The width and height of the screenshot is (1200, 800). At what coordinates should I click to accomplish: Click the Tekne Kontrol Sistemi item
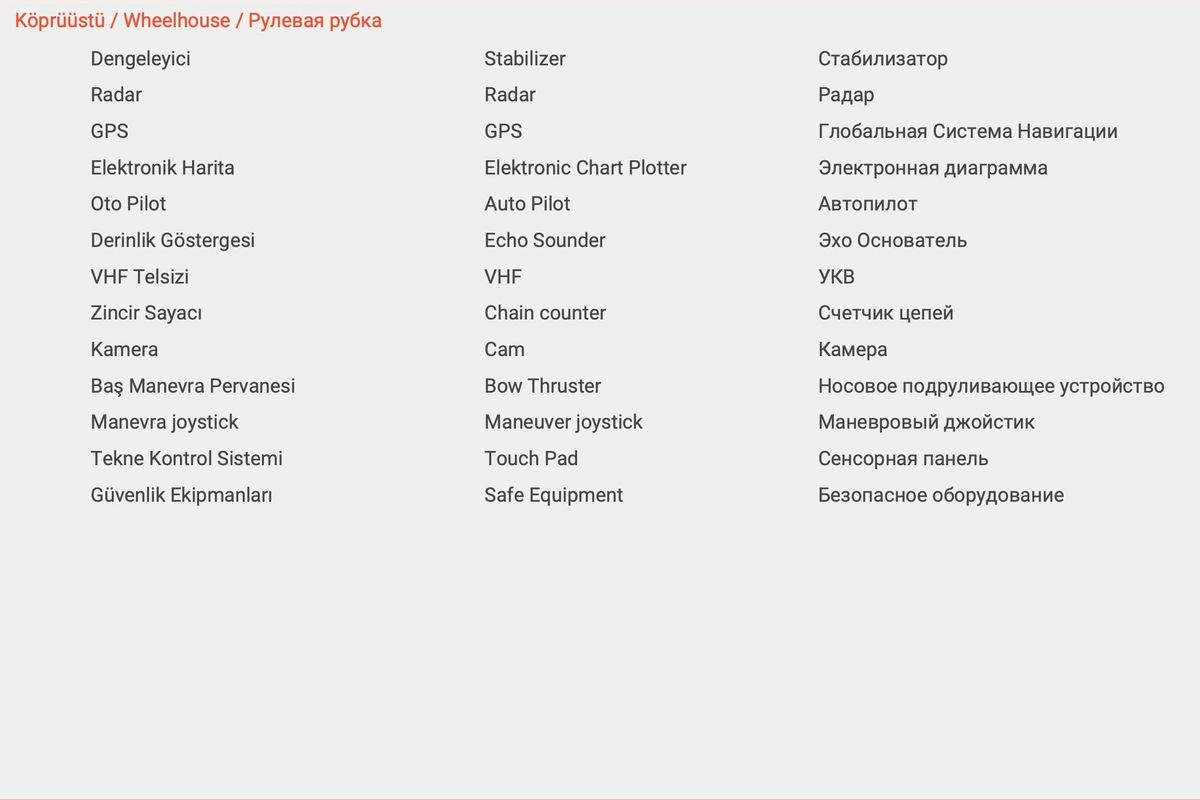pyautogui.click(x=186, y=459)
